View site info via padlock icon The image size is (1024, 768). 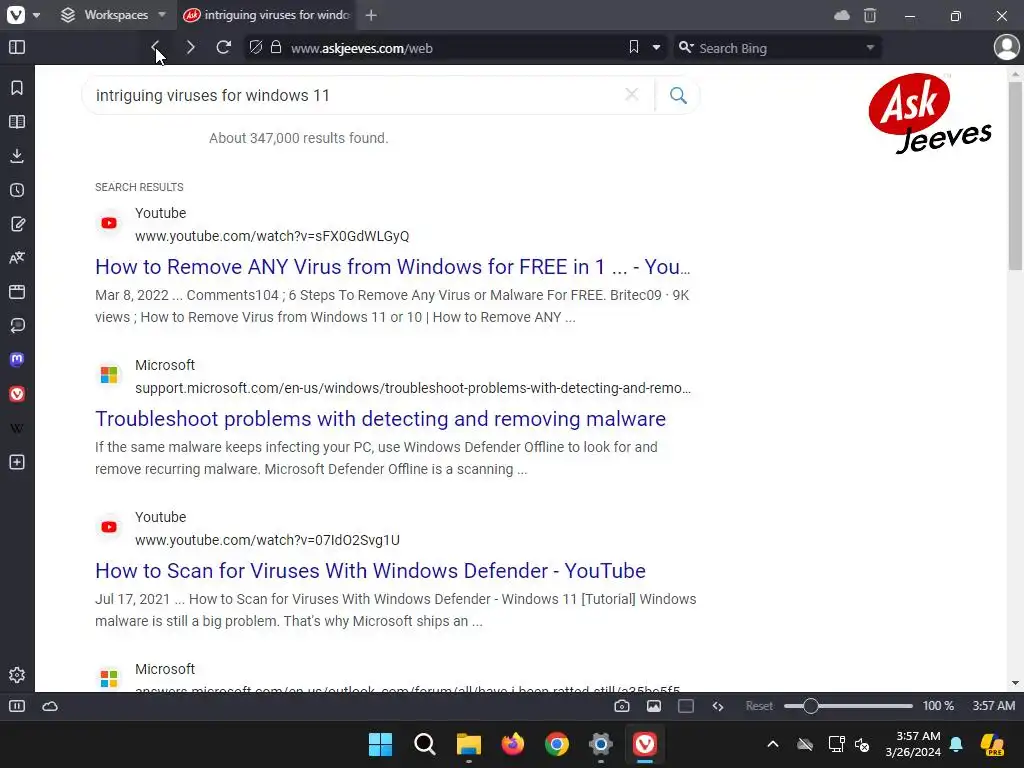click(x=276, y=48)
